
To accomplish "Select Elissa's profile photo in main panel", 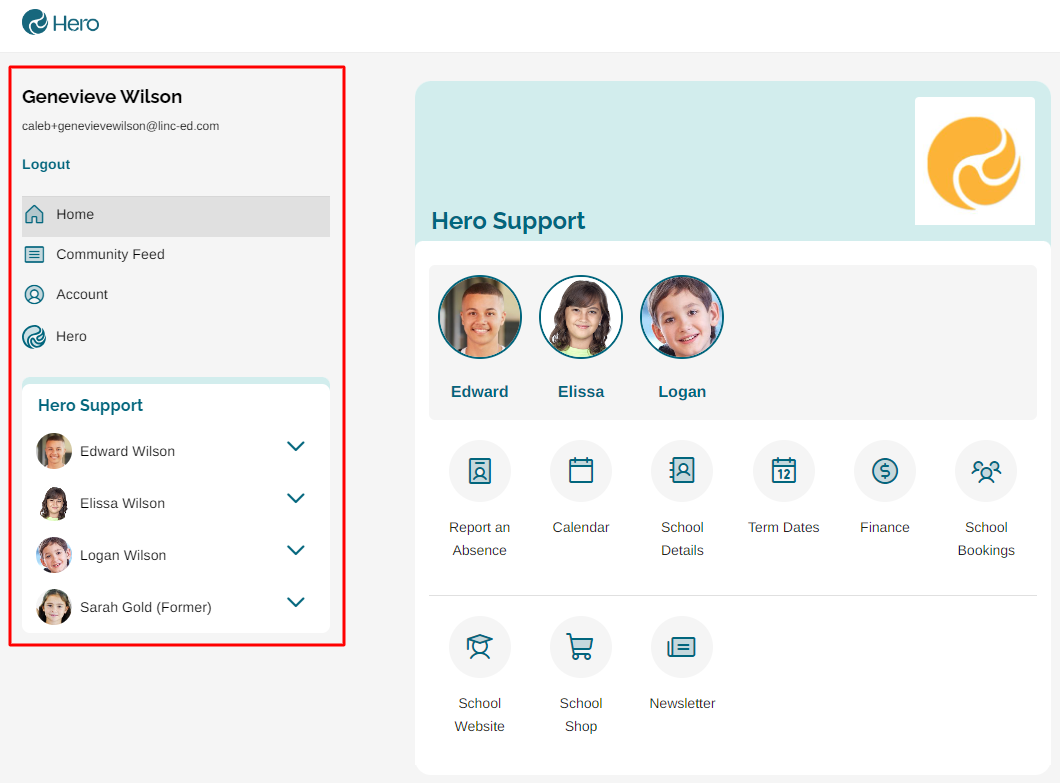I will pyautogui.click(x=581, y=317).
